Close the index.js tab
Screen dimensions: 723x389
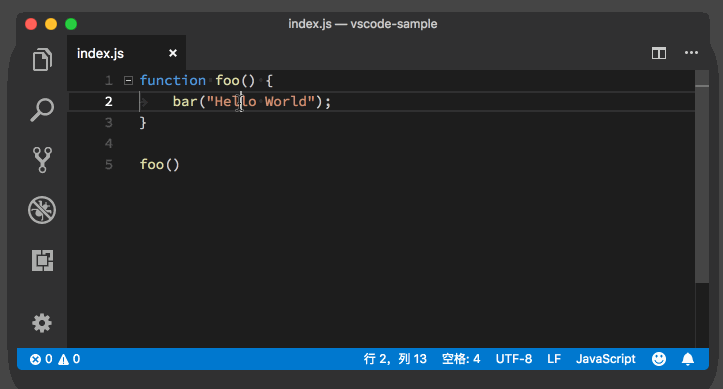point(173,53)
